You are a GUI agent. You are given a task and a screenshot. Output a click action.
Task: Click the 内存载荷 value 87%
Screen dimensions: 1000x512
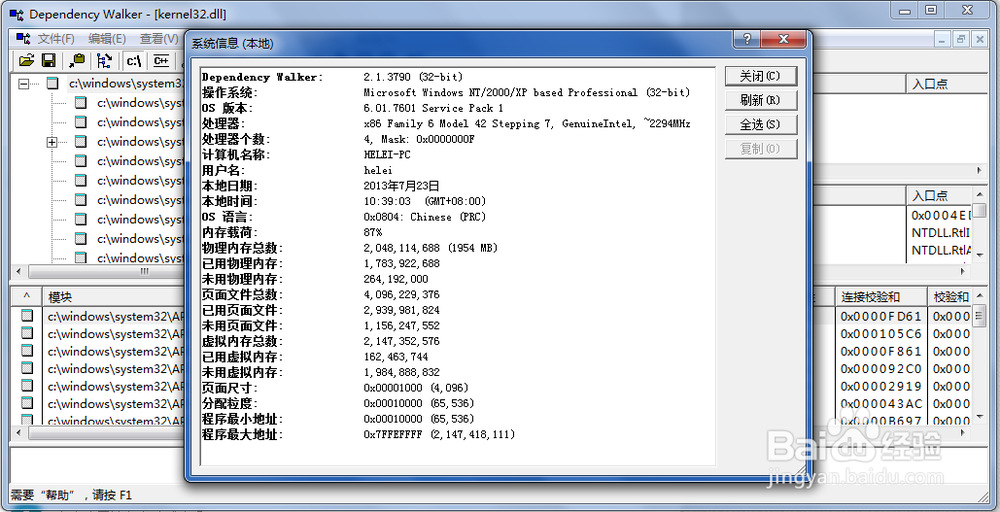[373, 233]
